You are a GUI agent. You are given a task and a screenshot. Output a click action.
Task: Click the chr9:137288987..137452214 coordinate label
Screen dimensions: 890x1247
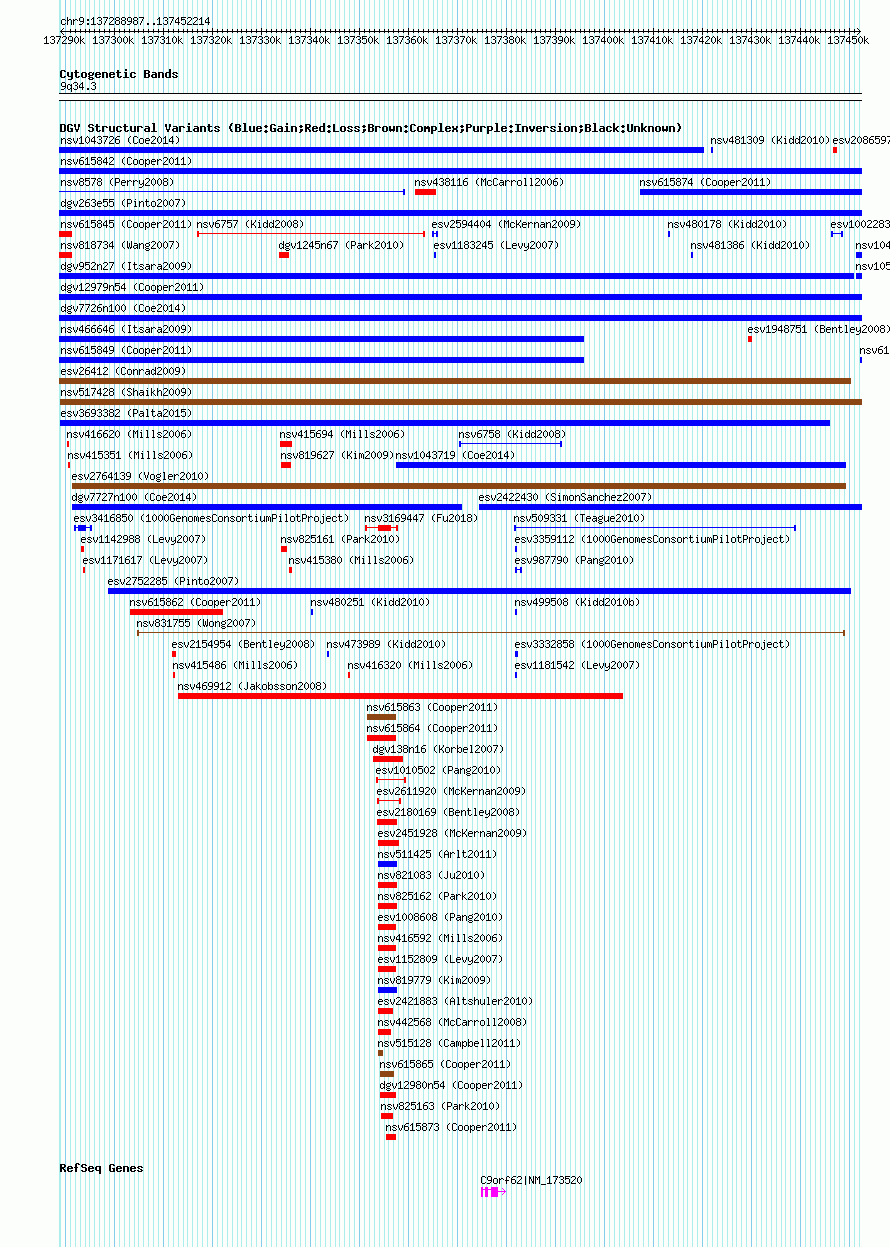coord(135,21)
